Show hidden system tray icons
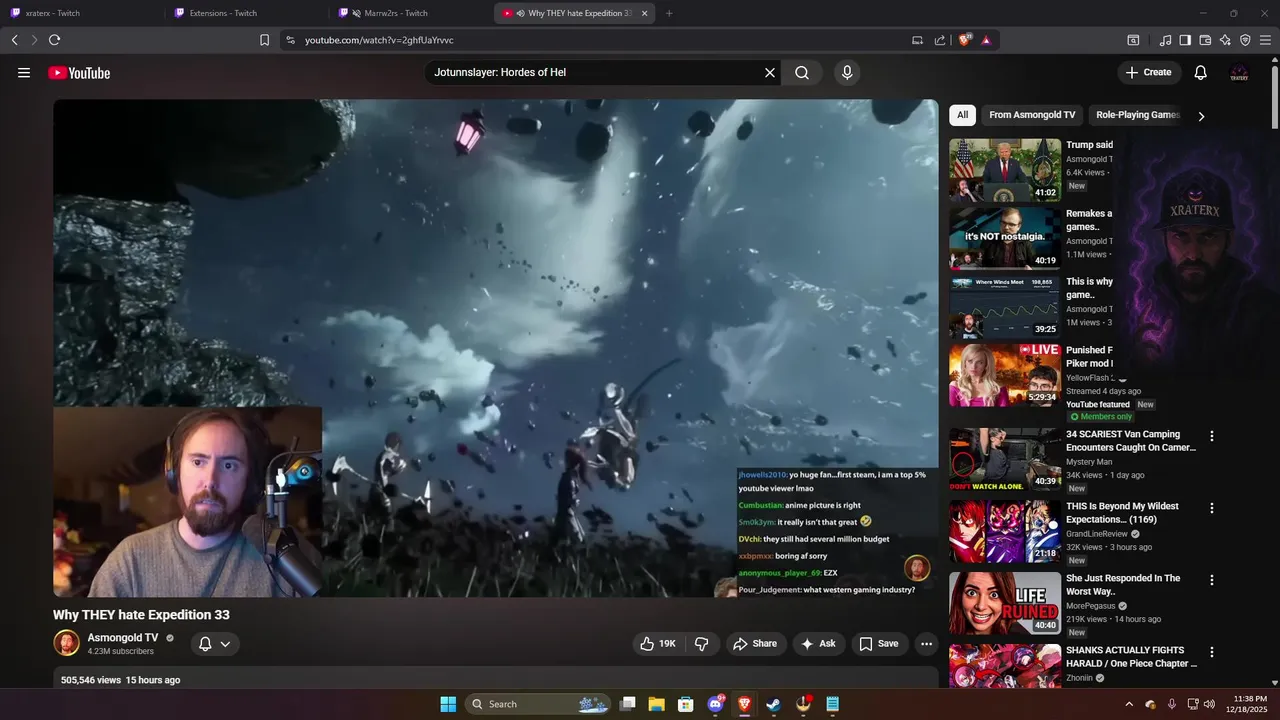The image size is (1280, 720). point(1129,704)
